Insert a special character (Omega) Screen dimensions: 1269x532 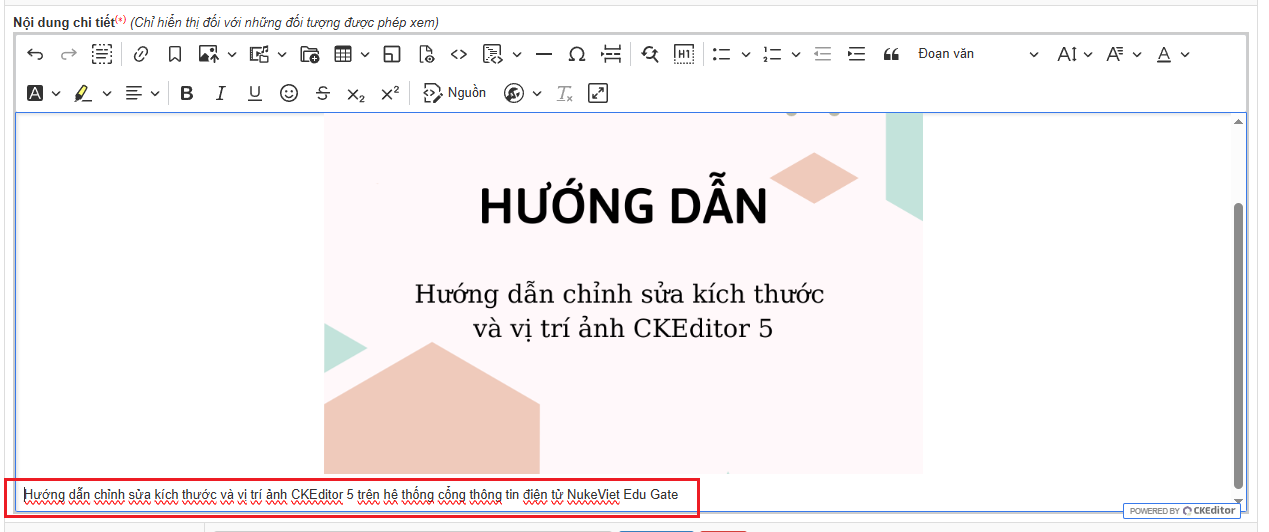click(577, 54)
